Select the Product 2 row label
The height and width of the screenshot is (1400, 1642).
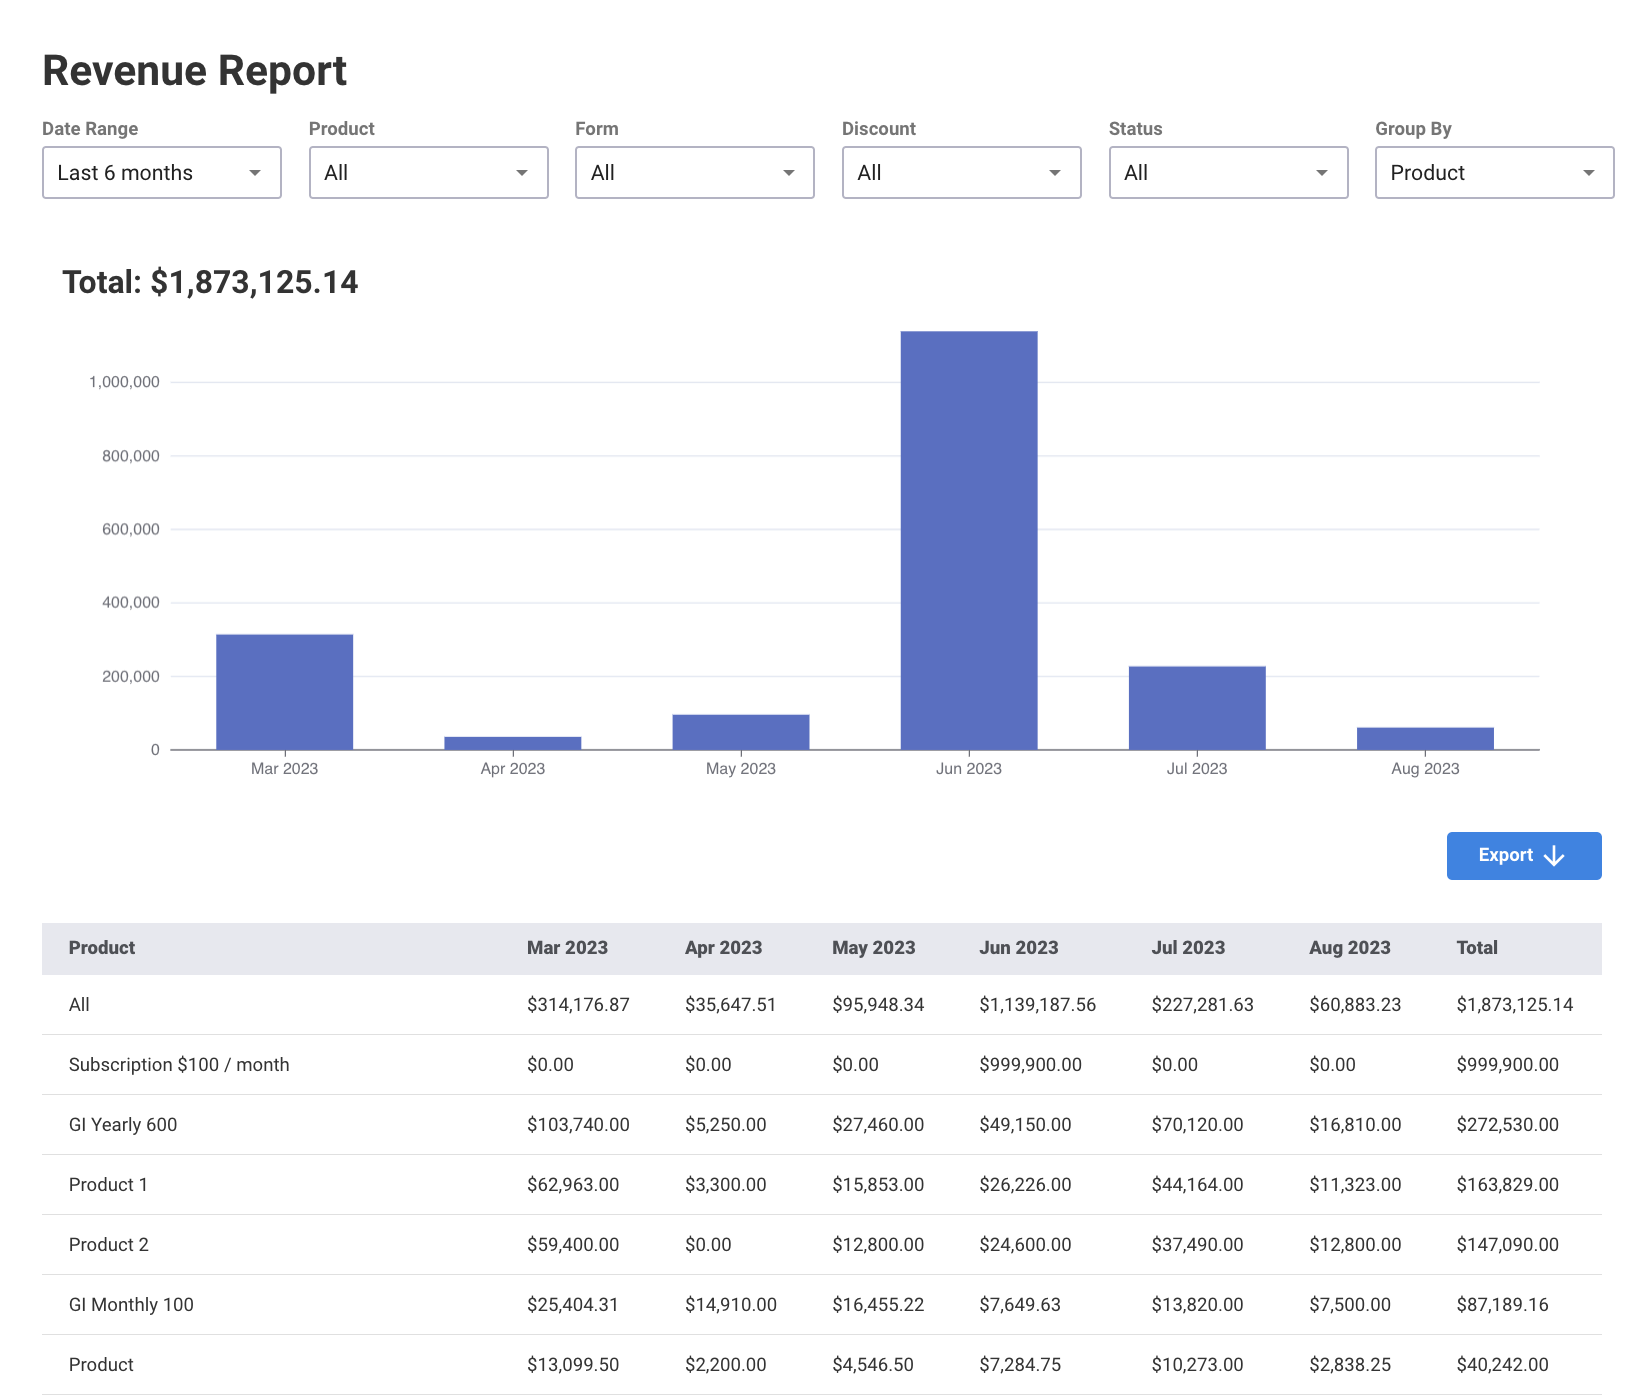click(109, 1245)
